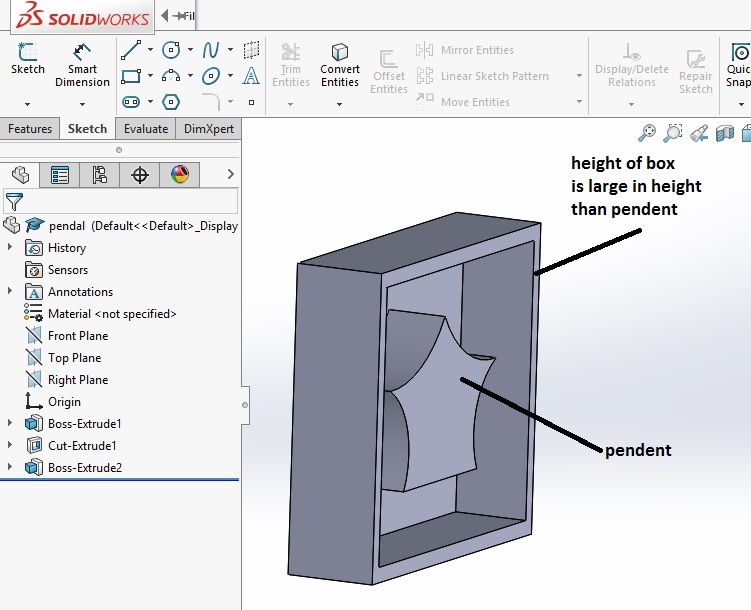Open Circle tool dropdown arrow
Viewport: 751px width, 610px height.
pos(190,49)
